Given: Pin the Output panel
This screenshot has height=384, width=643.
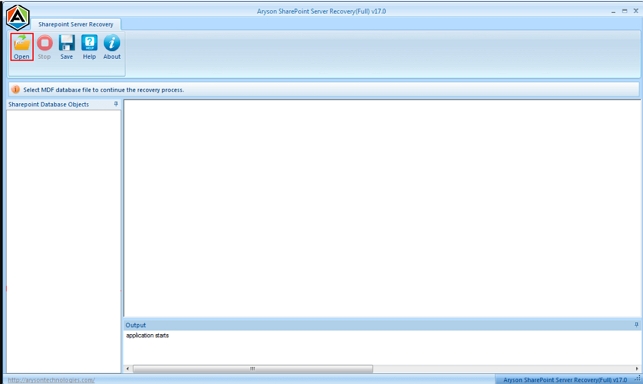Looking at the screenshot, I should tap(636, 325).
